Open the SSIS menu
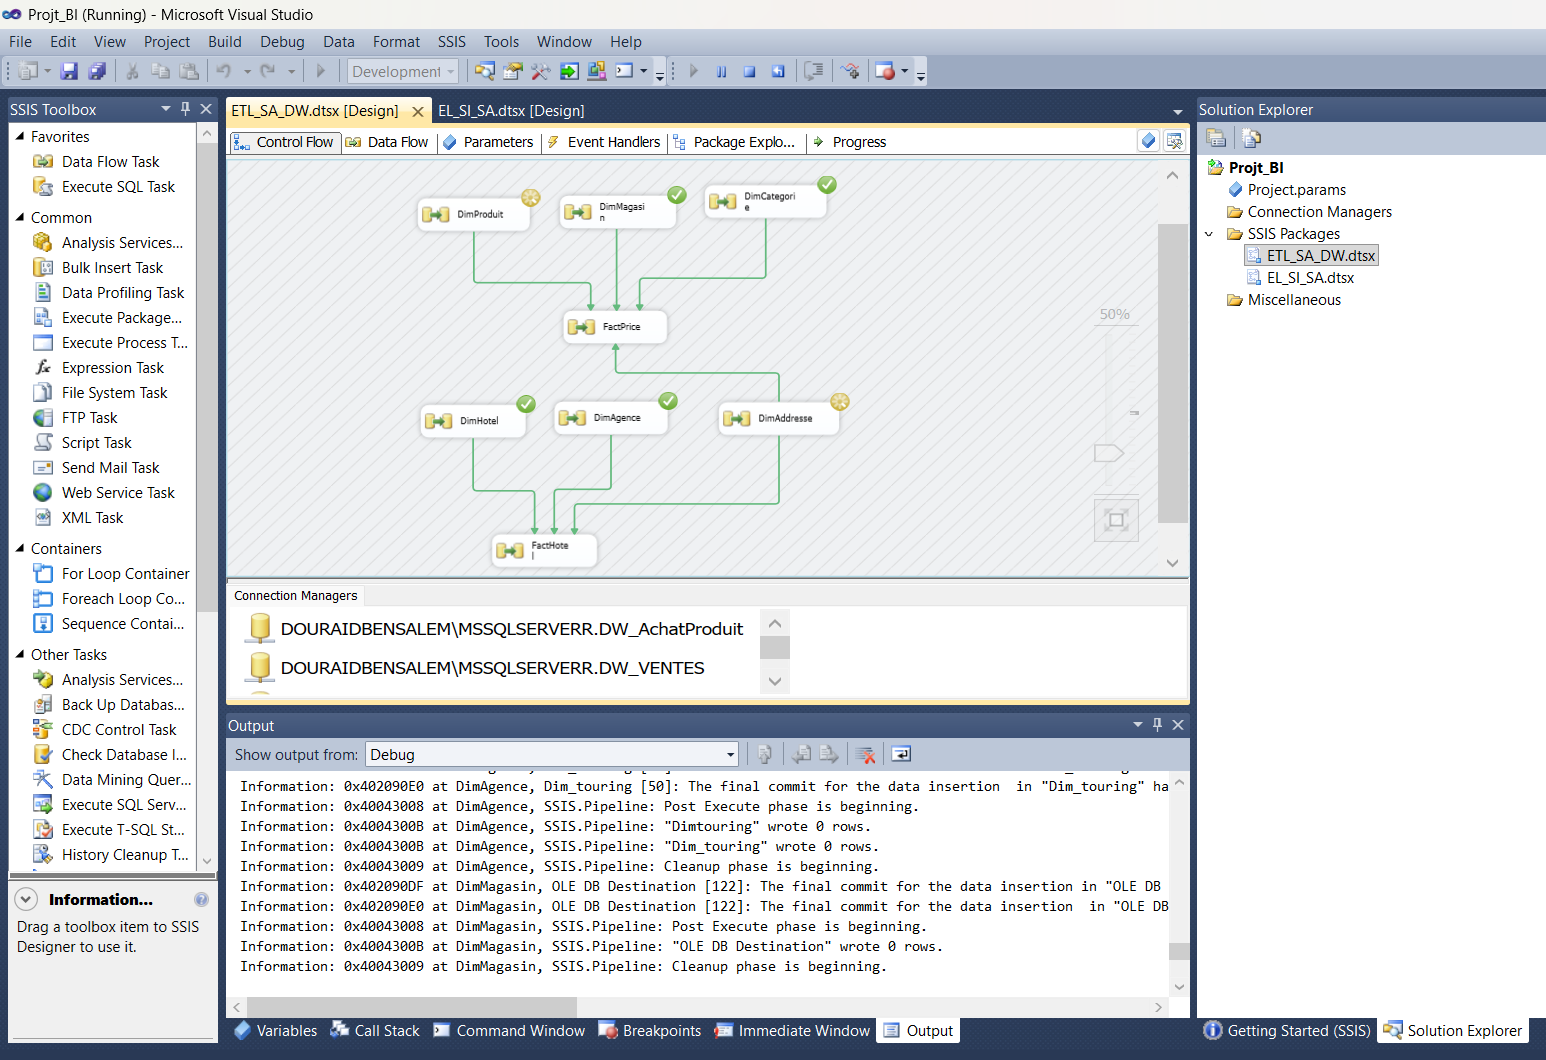Screen dimensions: 1546x1060 click(451, 42)
